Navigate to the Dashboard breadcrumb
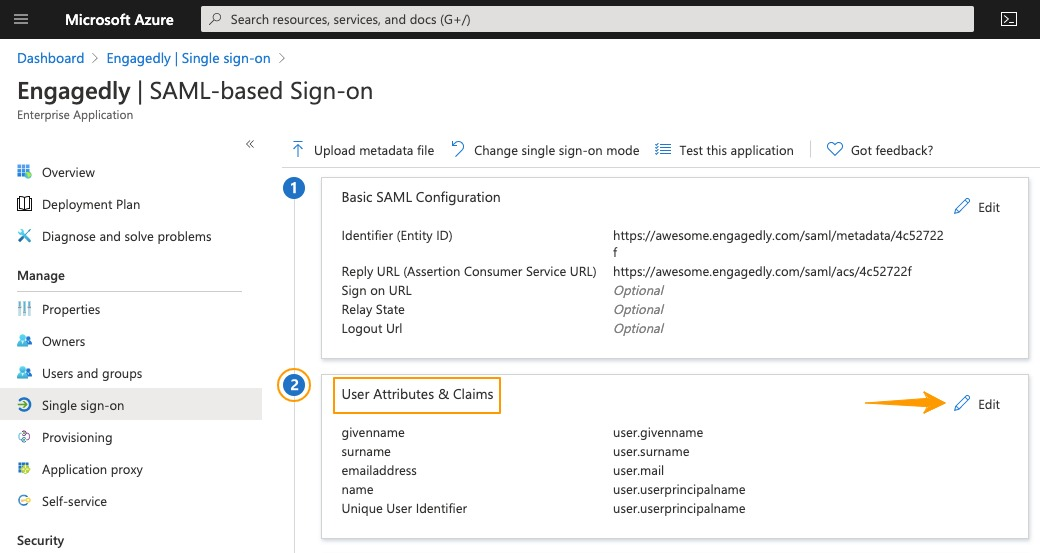The image size is (1040, 553). coord(50,58)
